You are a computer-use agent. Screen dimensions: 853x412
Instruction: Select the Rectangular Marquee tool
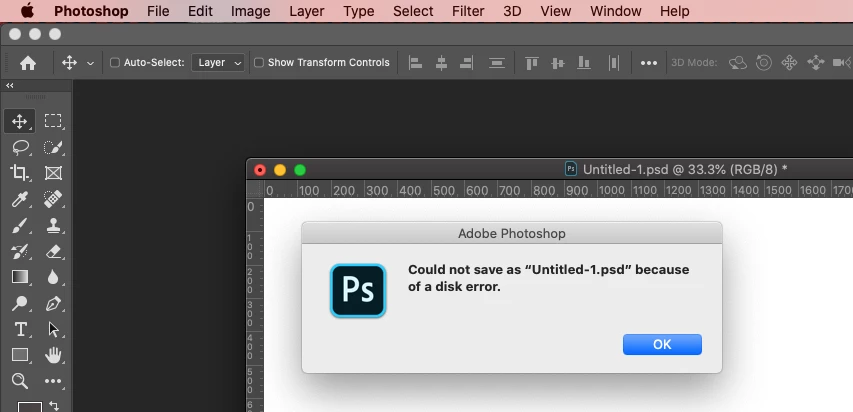point(53,121)
